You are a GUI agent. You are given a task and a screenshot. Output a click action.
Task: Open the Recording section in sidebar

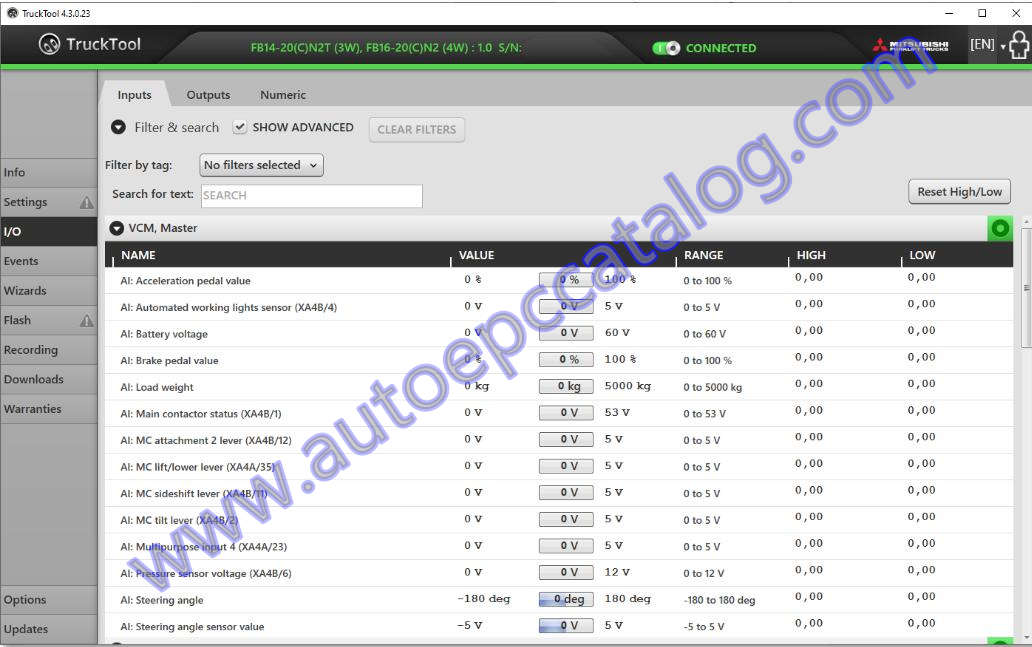31,350
